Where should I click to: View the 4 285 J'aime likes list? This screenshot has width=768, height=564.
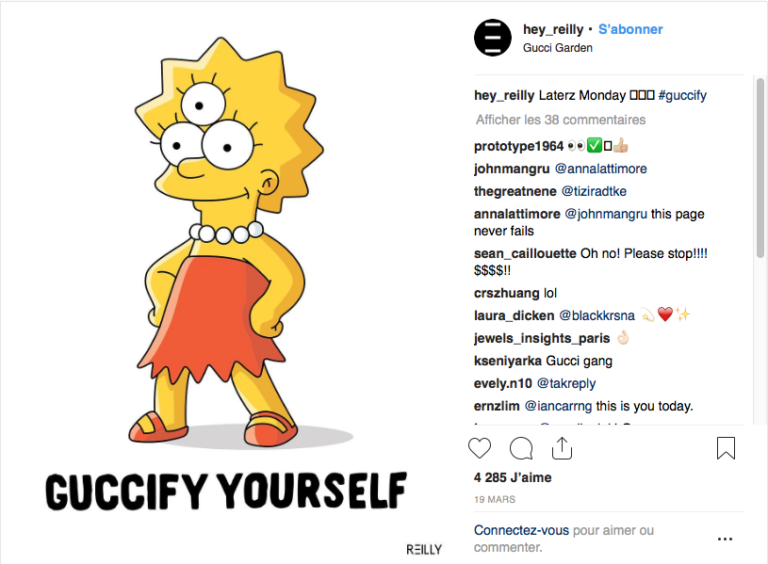[x=512, y=477]
